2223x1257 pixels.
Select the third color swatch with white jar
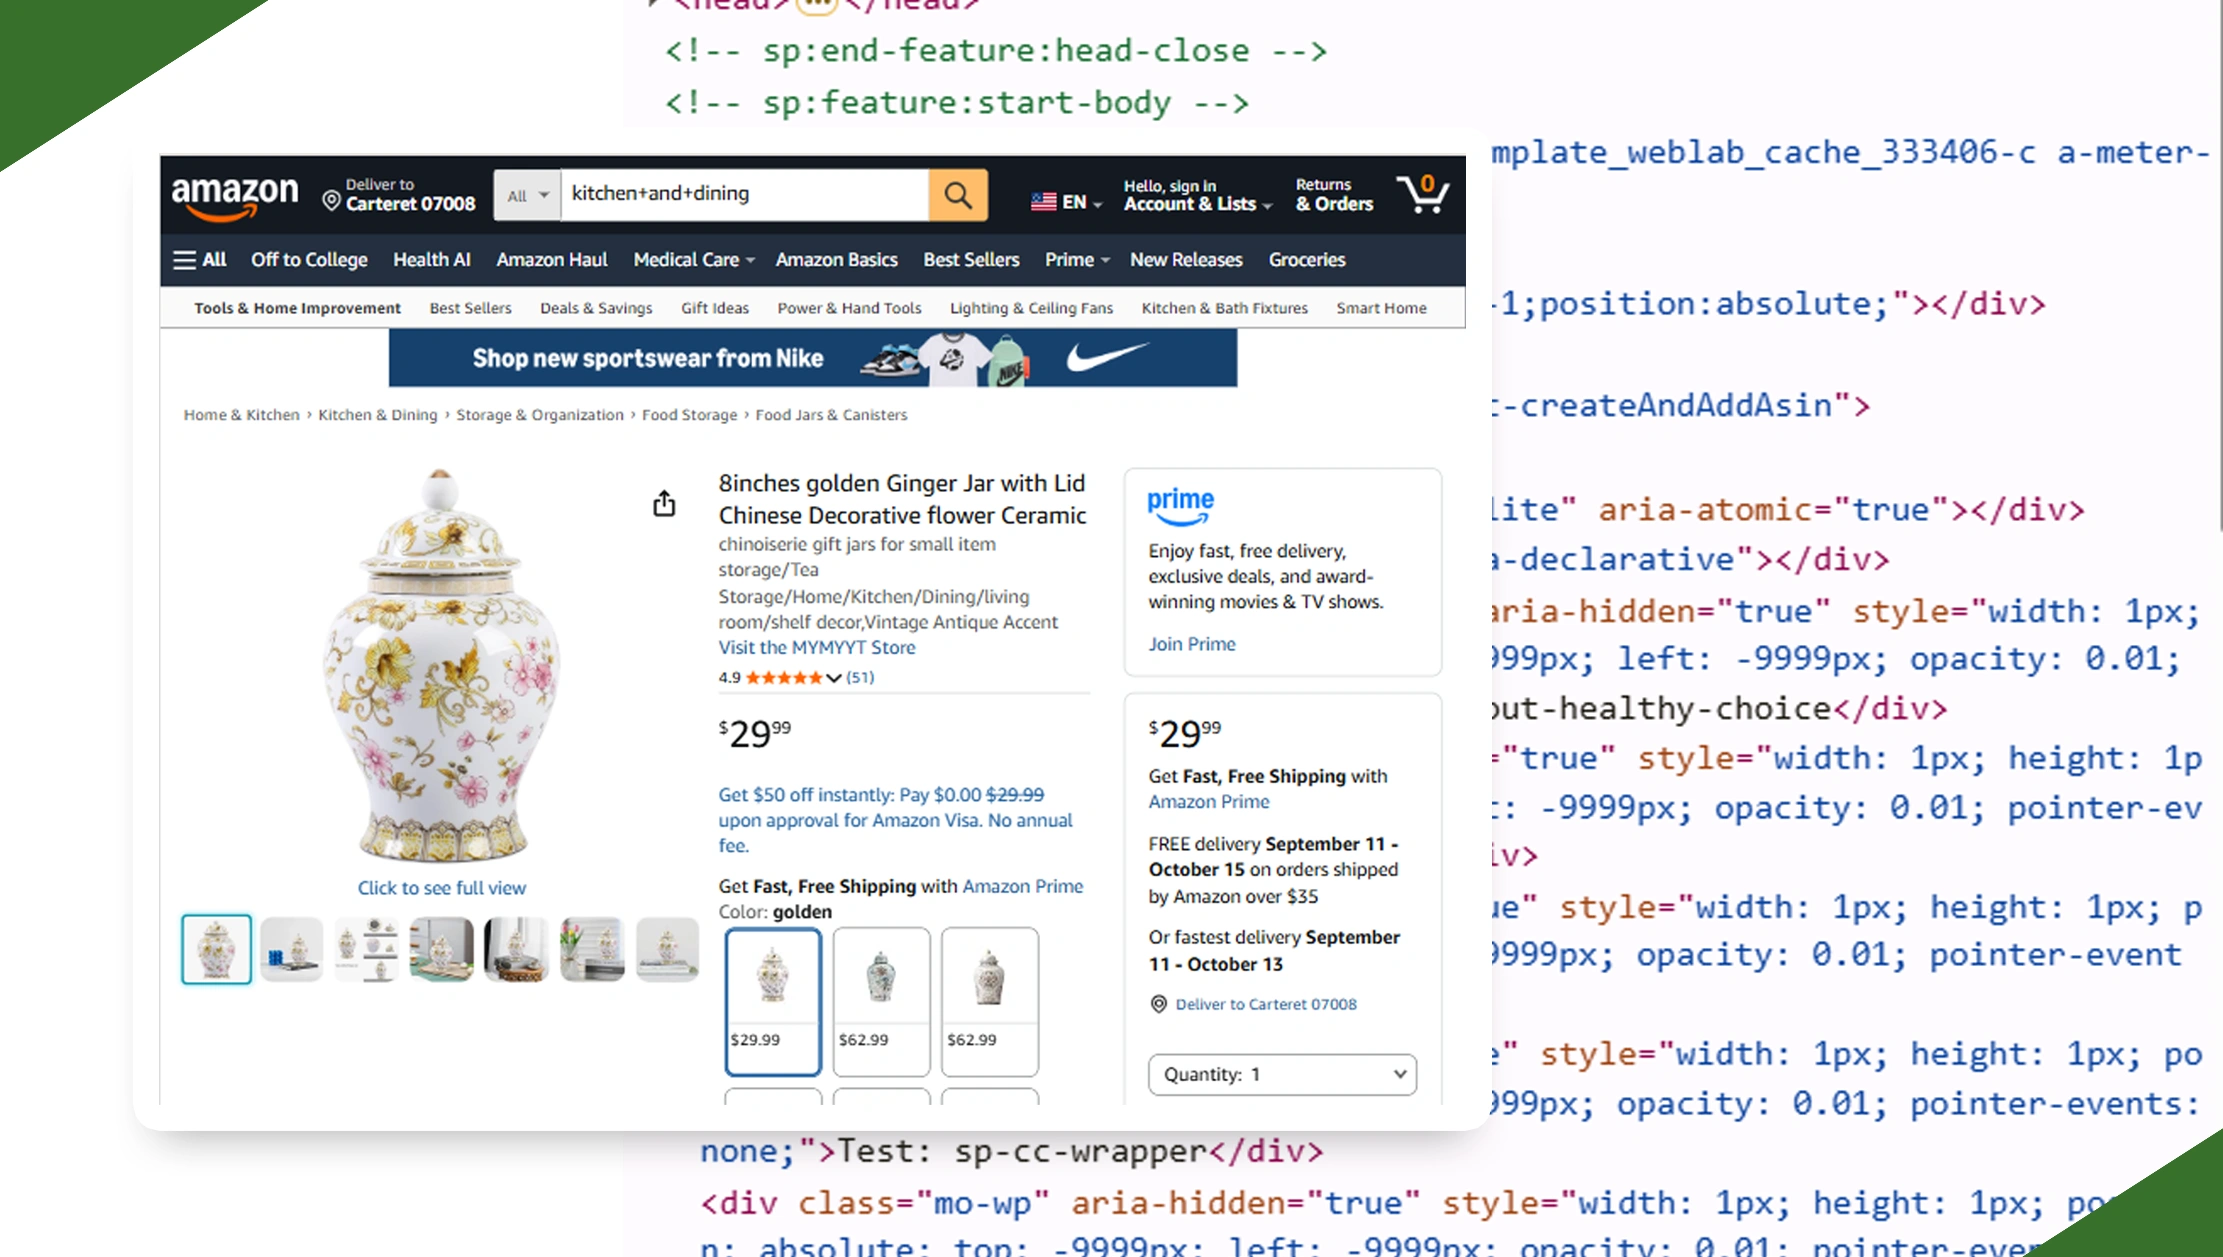(x=989, y=1001)
